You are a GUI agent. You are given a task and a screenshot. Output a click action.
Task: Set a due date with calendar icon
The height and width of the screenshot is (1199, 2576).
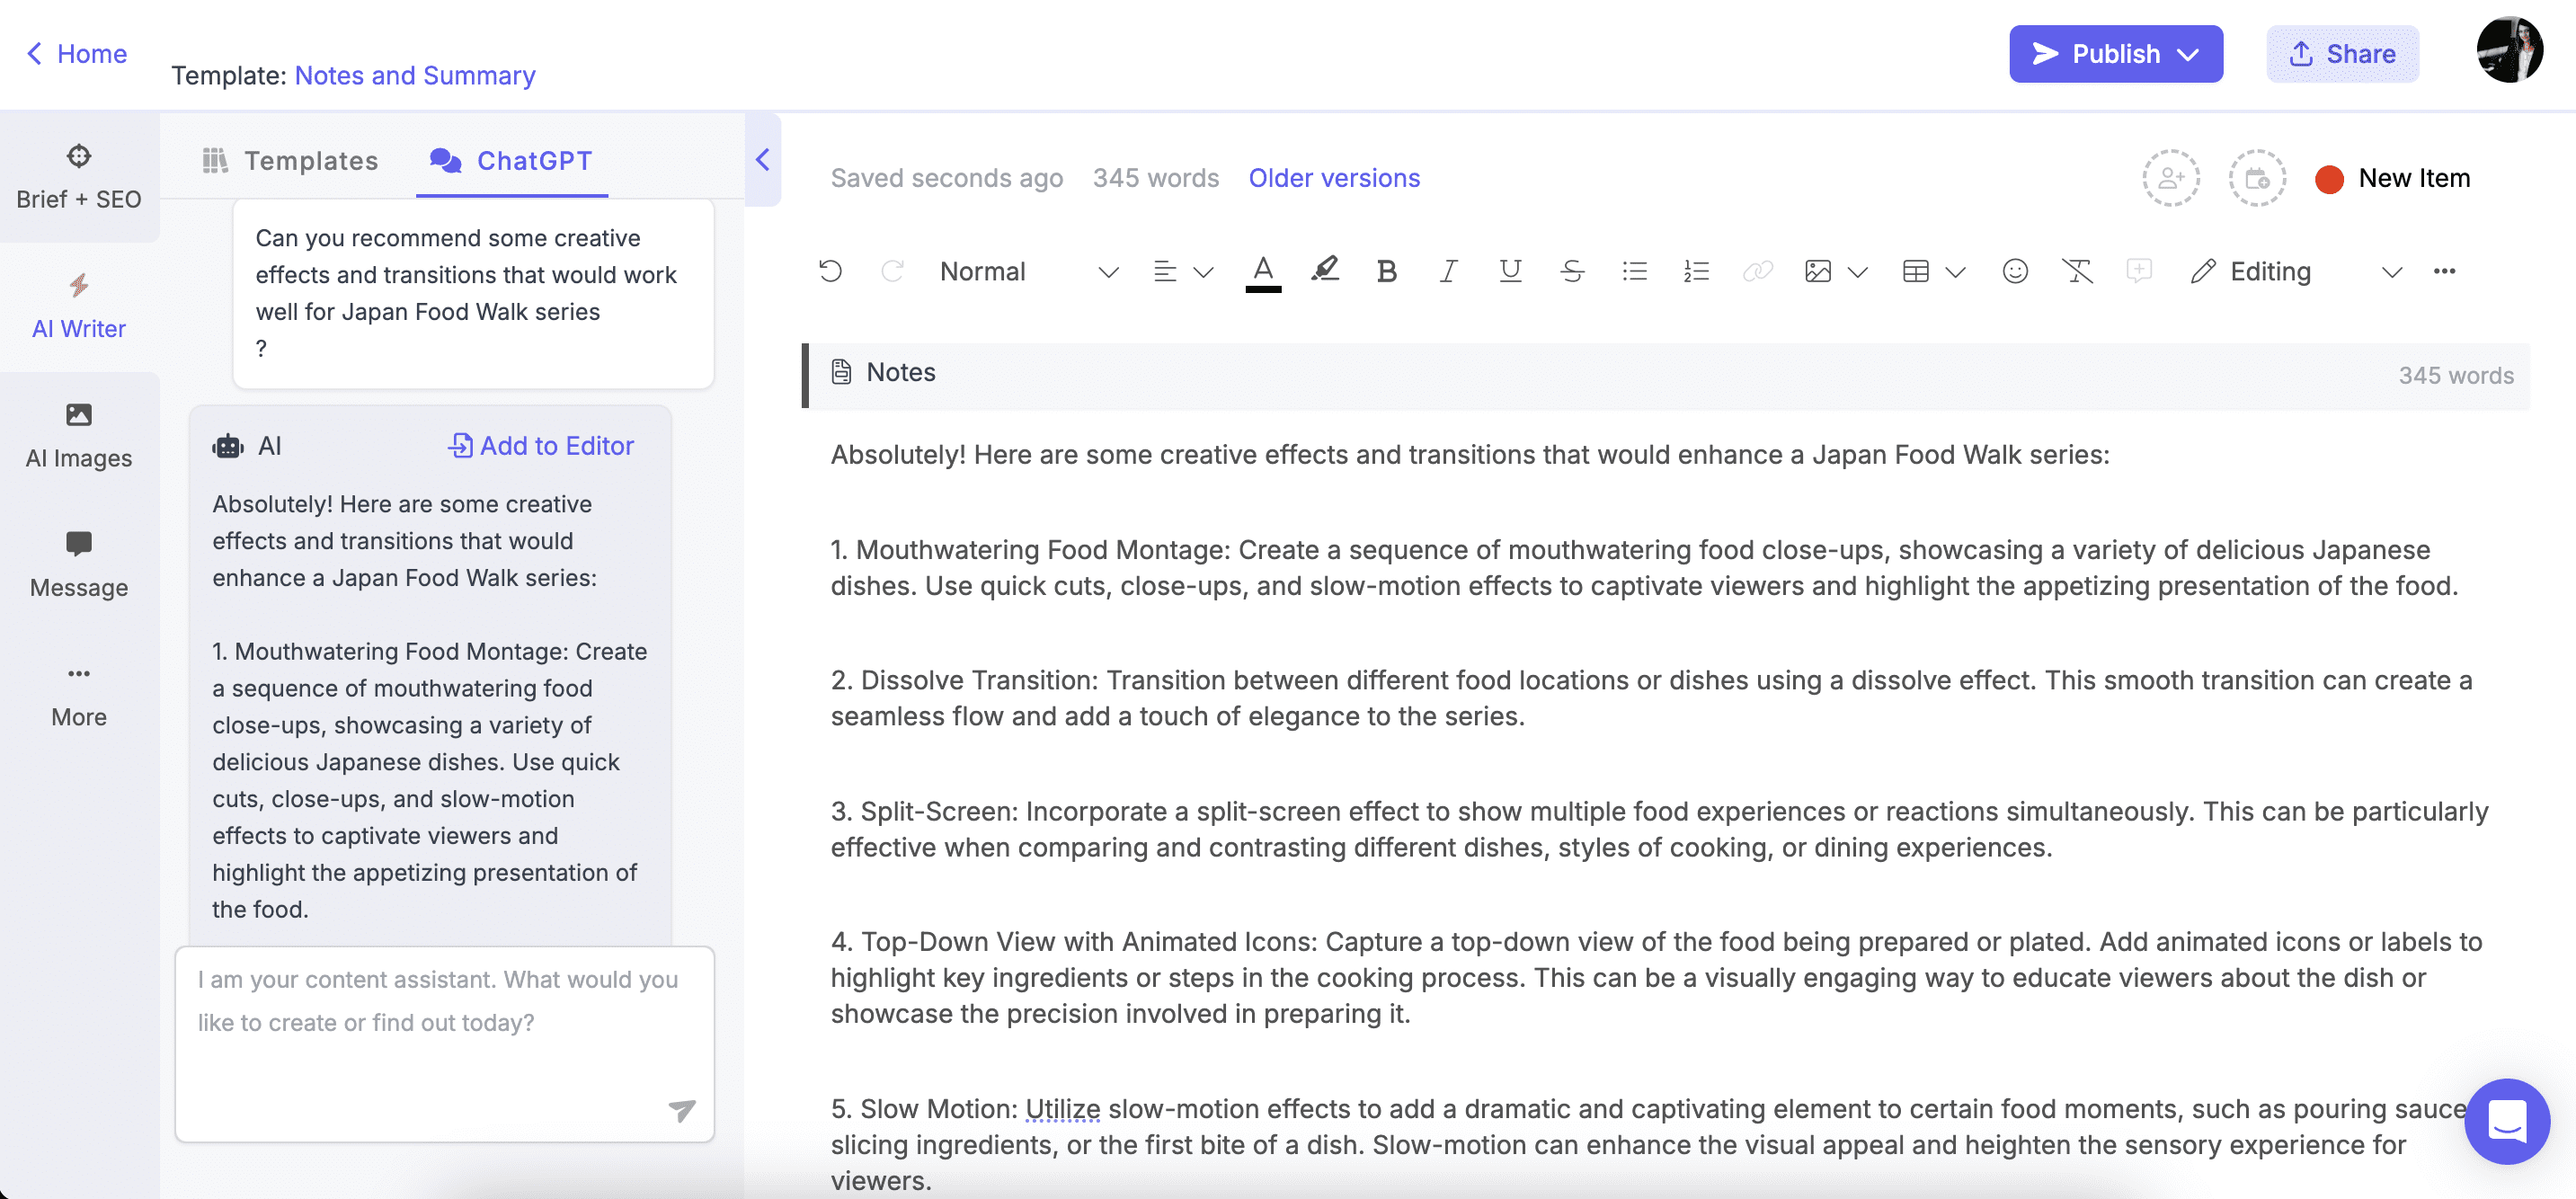[2257, 178]
